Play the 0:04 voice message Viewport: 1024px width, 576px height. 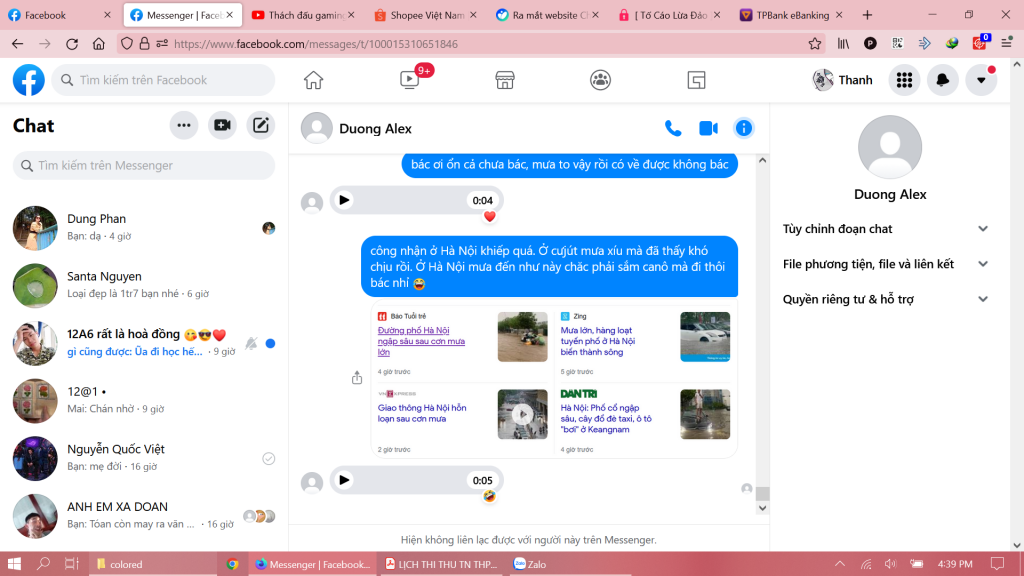[x=344, y=200]
